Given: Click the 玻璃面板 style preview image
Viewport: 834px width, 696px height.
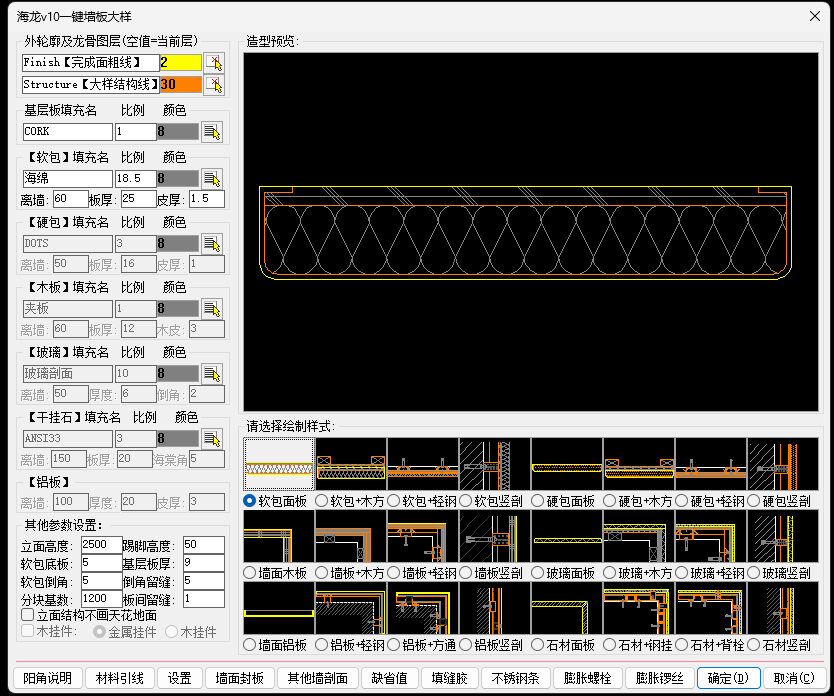Looking at the screenshot, I should (x=567, y=536).
